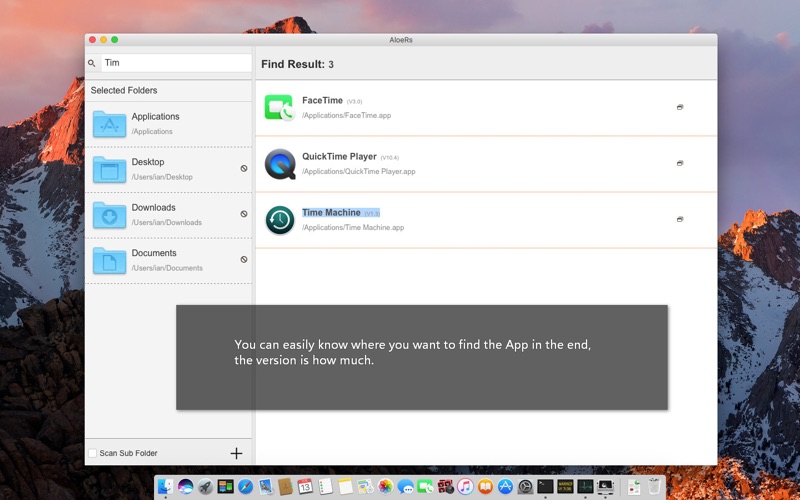Open Trash from the Dock
800x500 pixels.
click(654, 487)
